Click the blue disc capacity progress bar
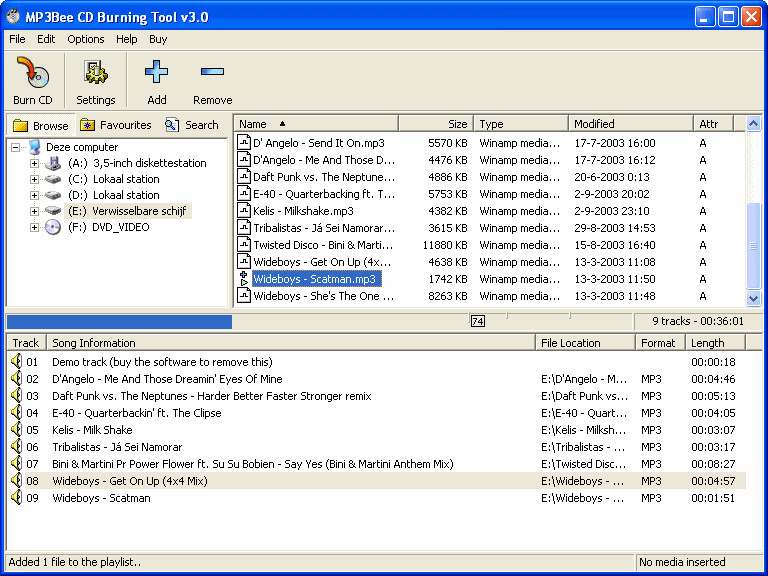 point(119,321)
